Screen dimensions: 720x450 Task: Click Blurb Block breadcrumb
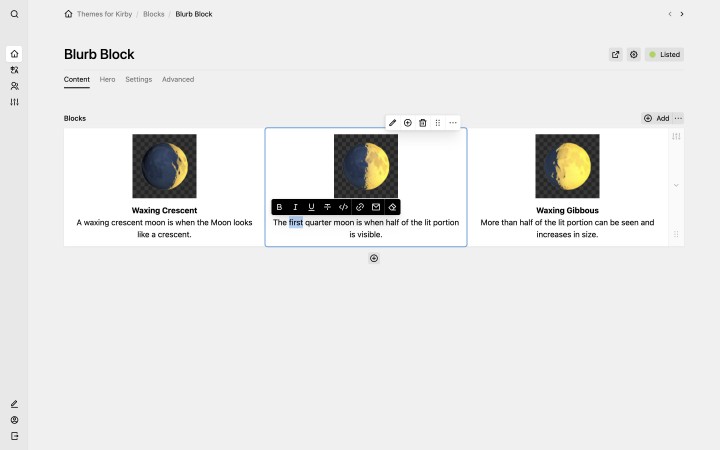click(x=194, y=14)
